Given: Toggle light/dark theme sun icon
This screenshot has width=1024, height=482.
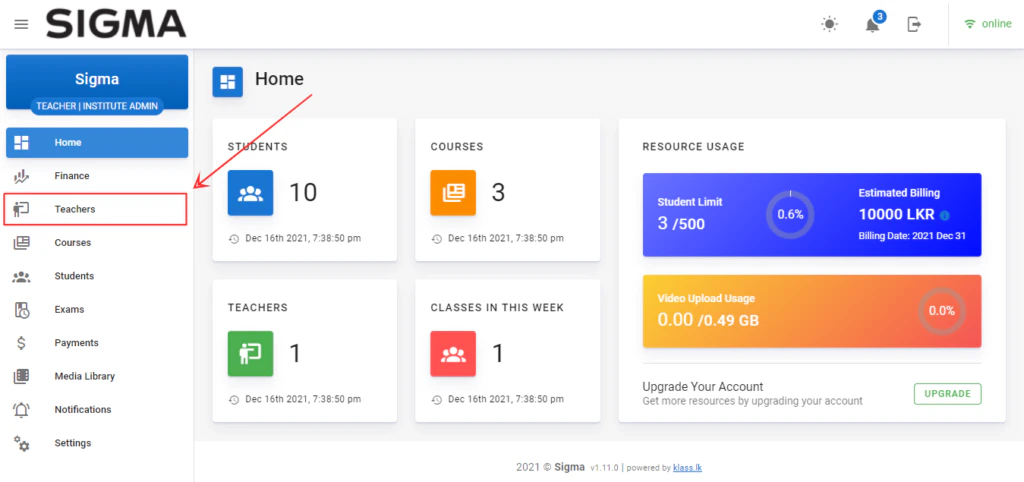Looking at the screenshot, I should (829, 24).
